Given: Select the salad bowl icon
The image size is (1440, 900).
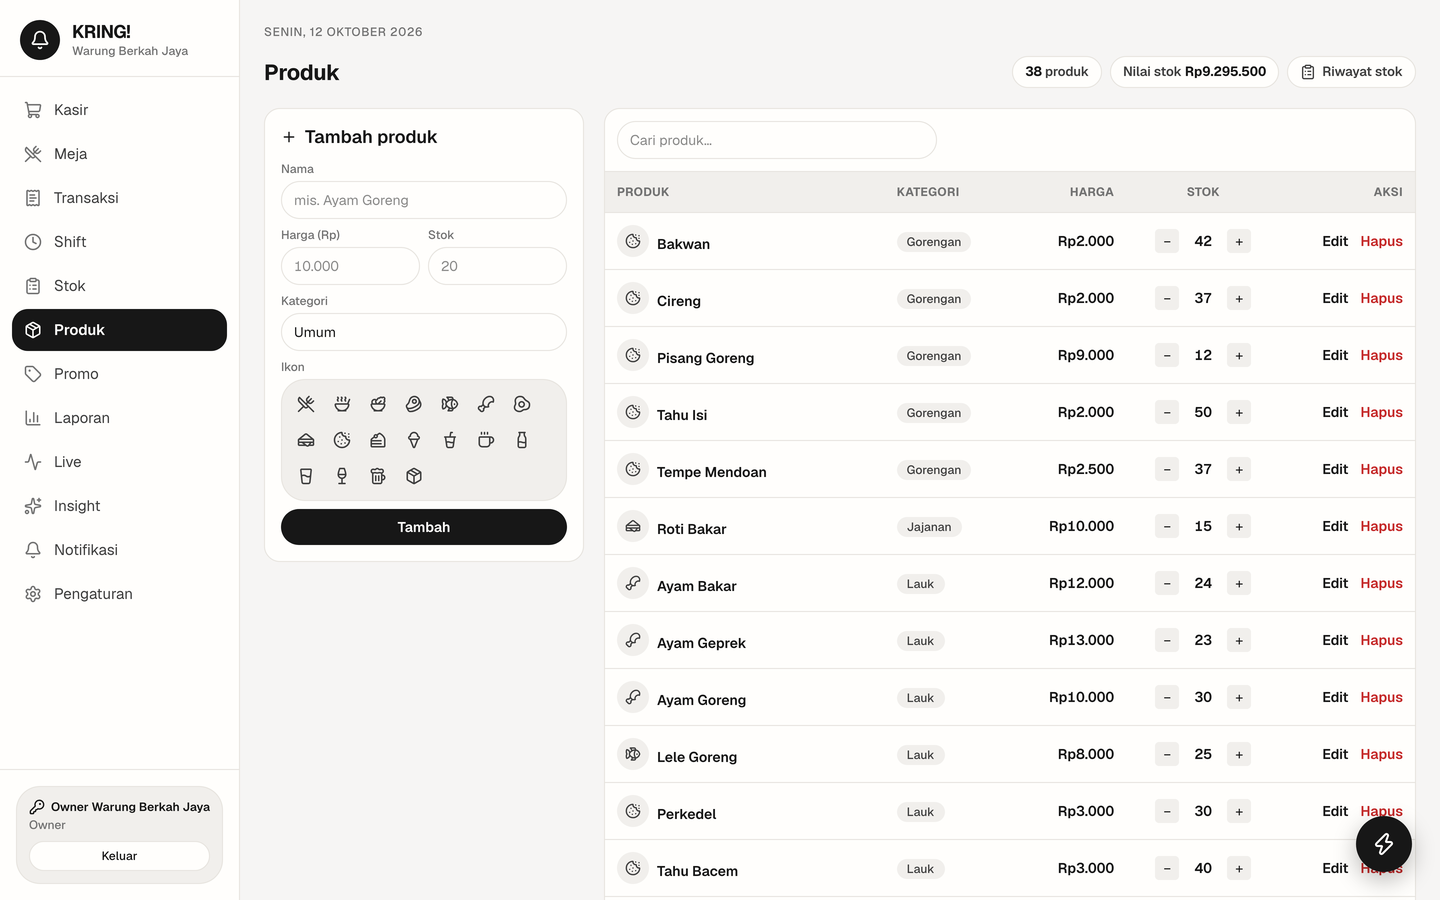Looking at the screenshot, I should click(x=378, y=404).
